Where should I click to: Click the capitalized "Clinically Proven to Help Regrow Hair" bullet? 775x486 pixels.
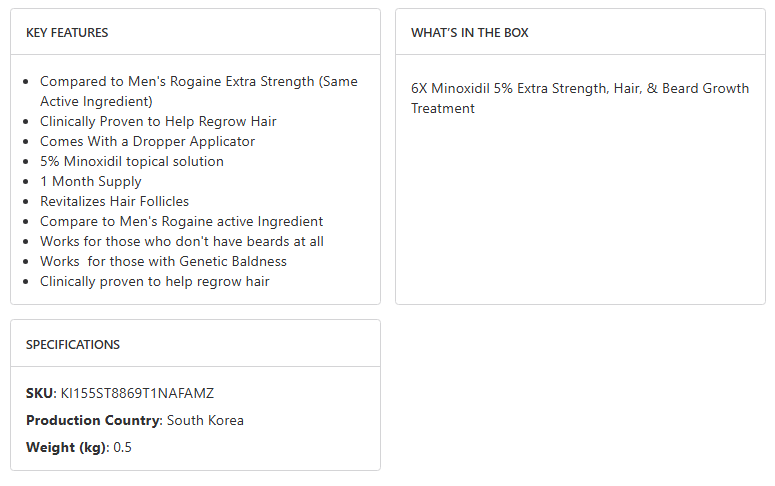pos(158,121)
